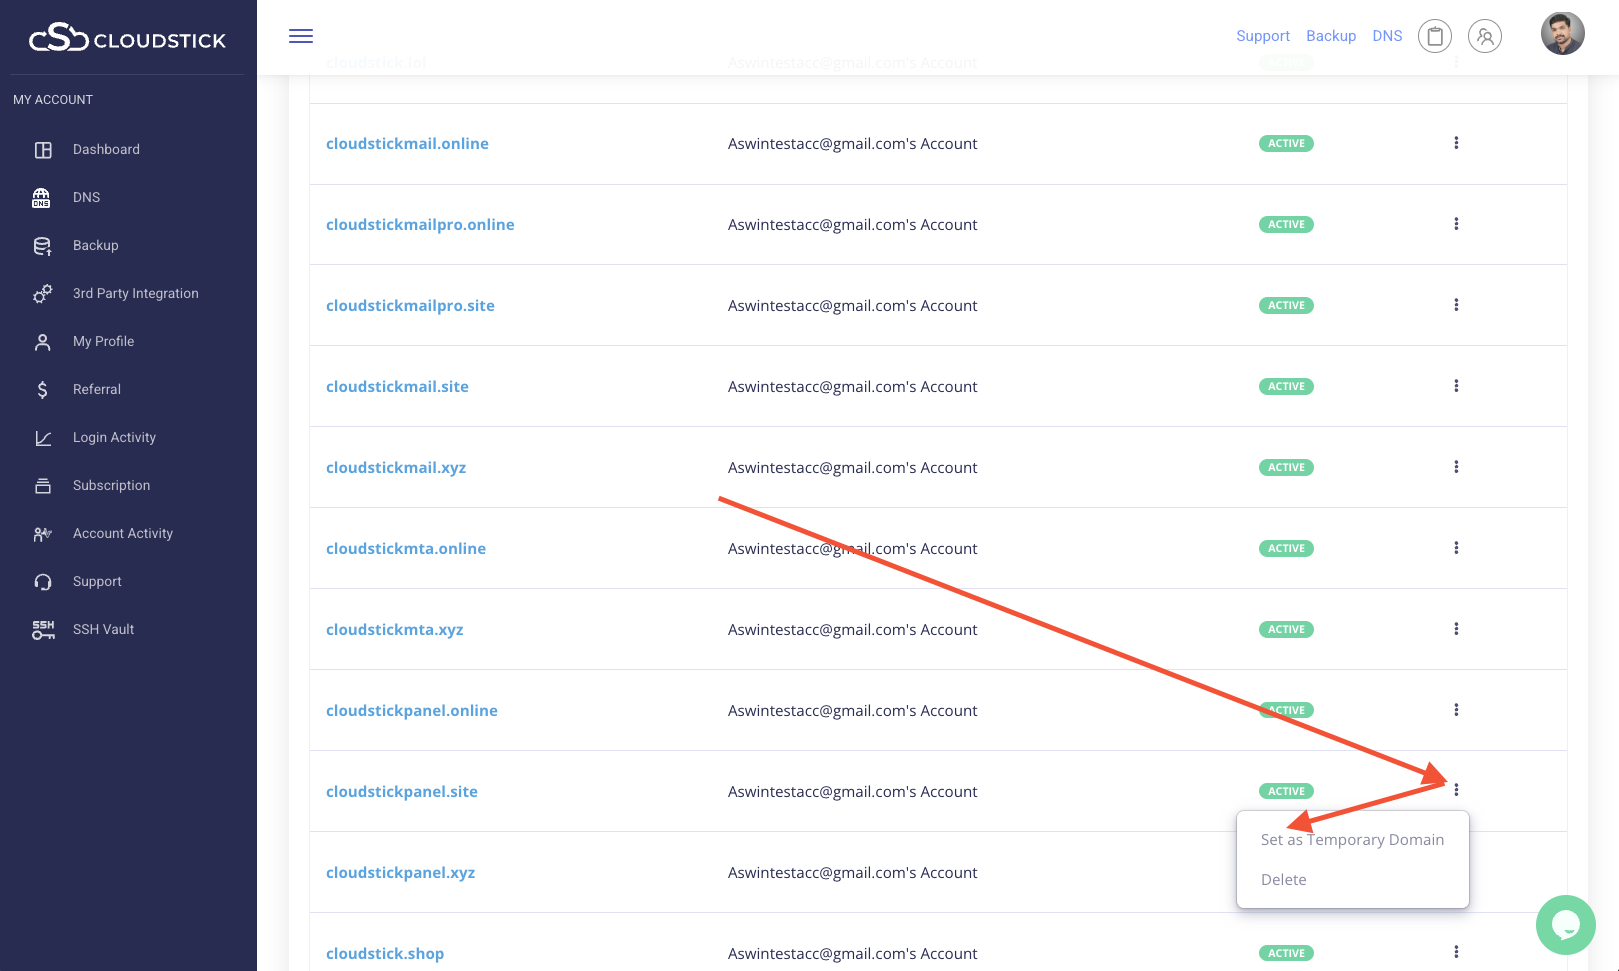The width and height of the screenshot is (1619, 971).
Task: Click the CloudStick logo
Action: point(127,39)
